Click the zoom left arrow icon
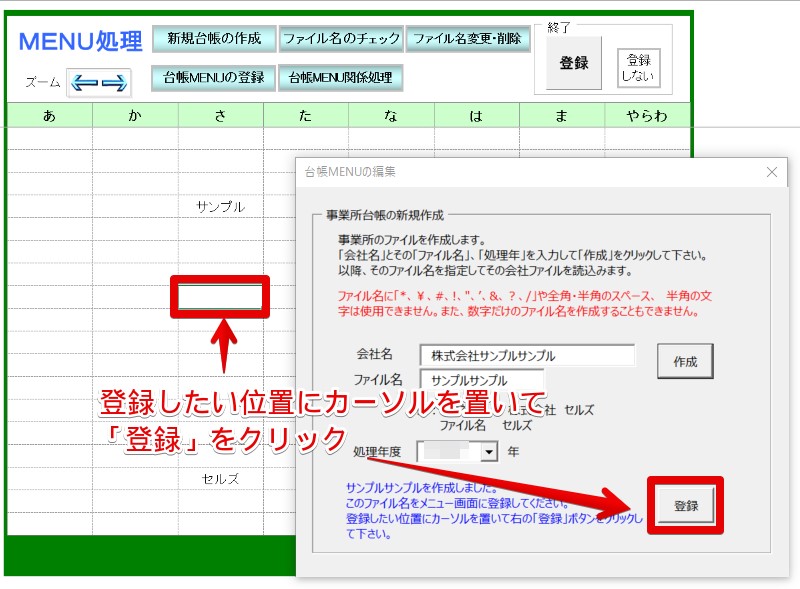The width and height of the screenshot is (800, 589). pyautogui.click(x=84, y=83)
